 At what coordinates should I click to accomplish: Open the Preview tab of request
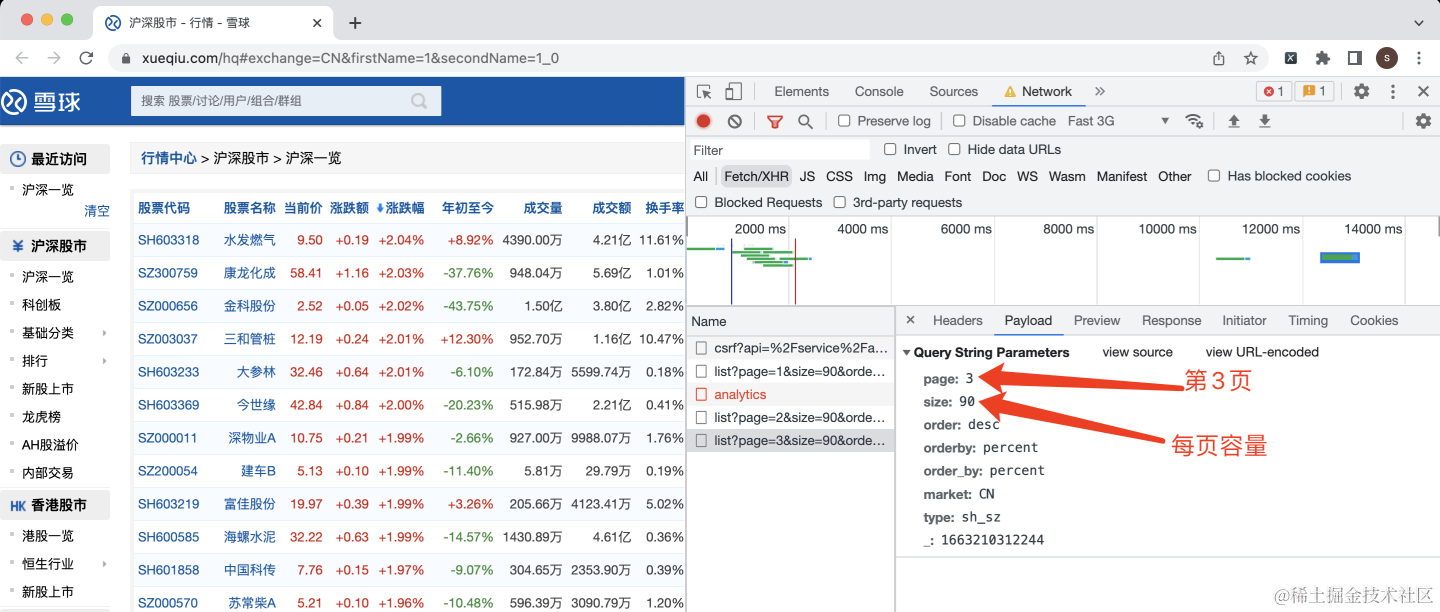[1097, 320]
